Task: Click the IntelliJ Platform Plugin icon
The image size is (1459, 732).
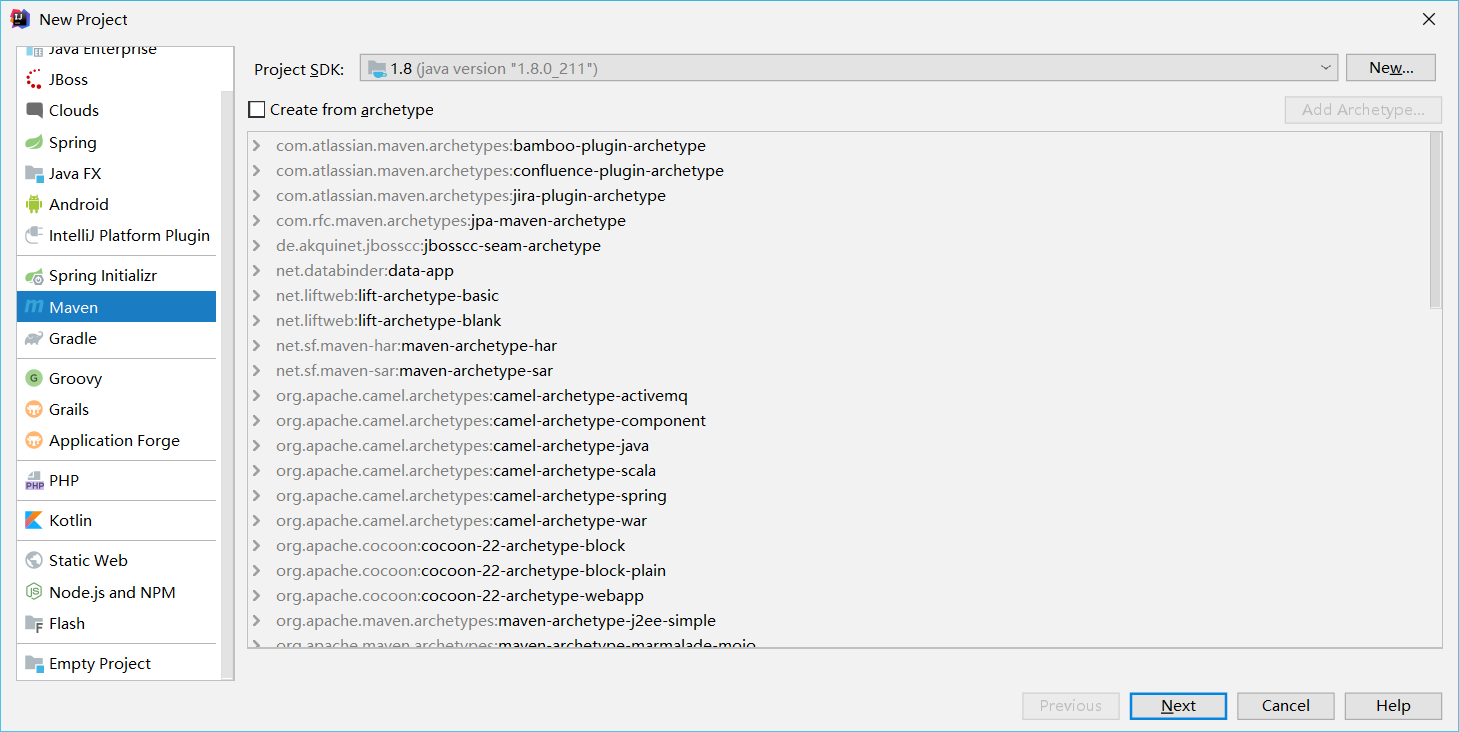Action: click(34, 236)
